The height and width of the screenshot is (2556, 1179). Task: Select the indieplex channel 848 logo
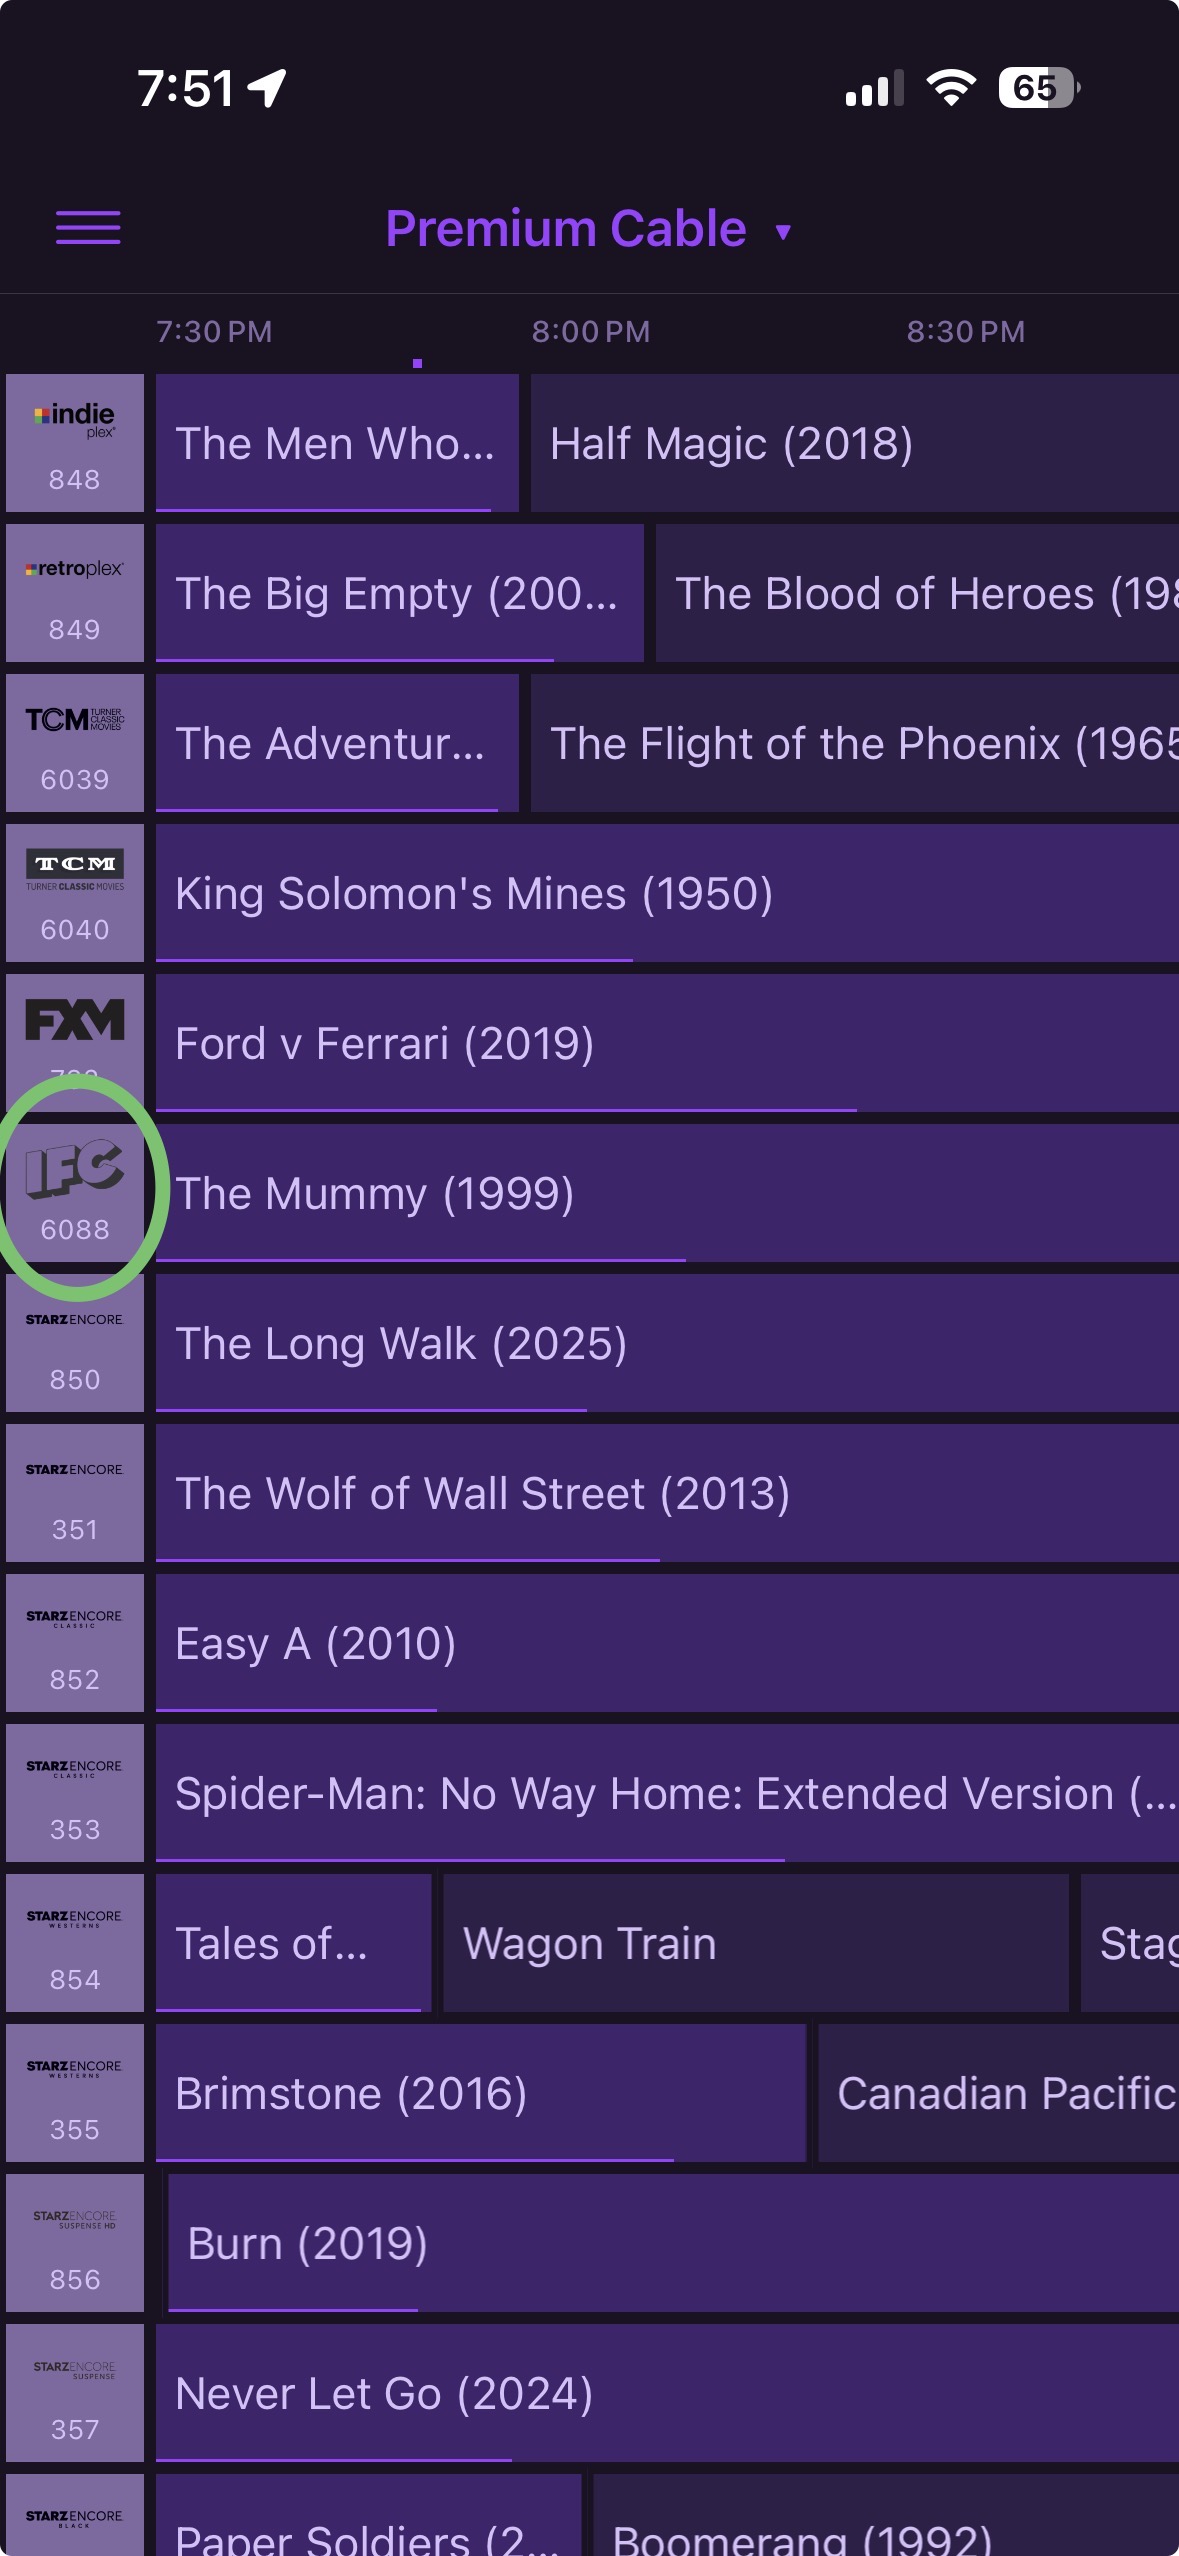coord(75,443)
